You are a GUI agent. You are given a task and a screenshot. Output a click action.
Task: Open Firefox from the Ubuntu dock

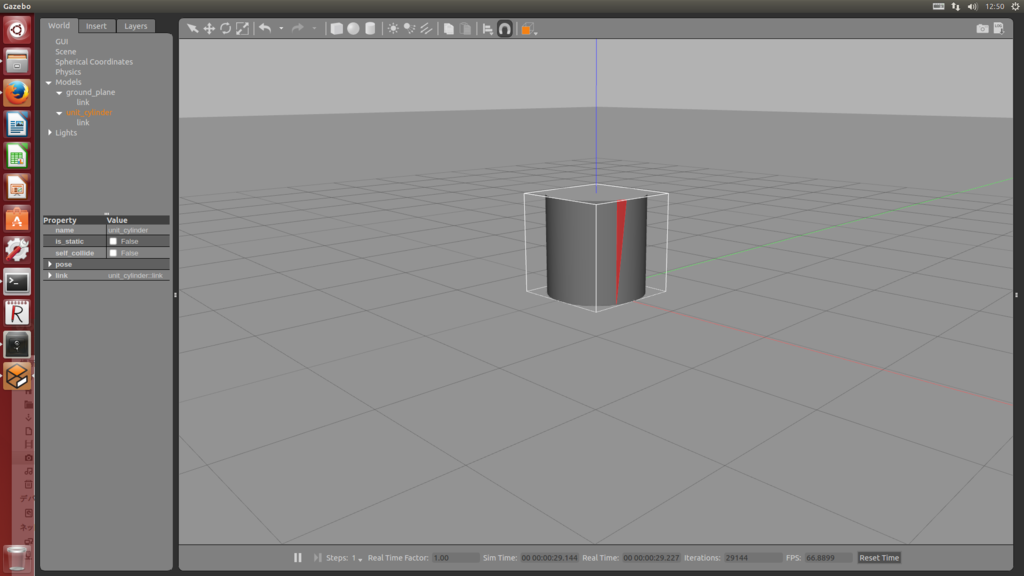pyautogui.click(x=17, y=93)
